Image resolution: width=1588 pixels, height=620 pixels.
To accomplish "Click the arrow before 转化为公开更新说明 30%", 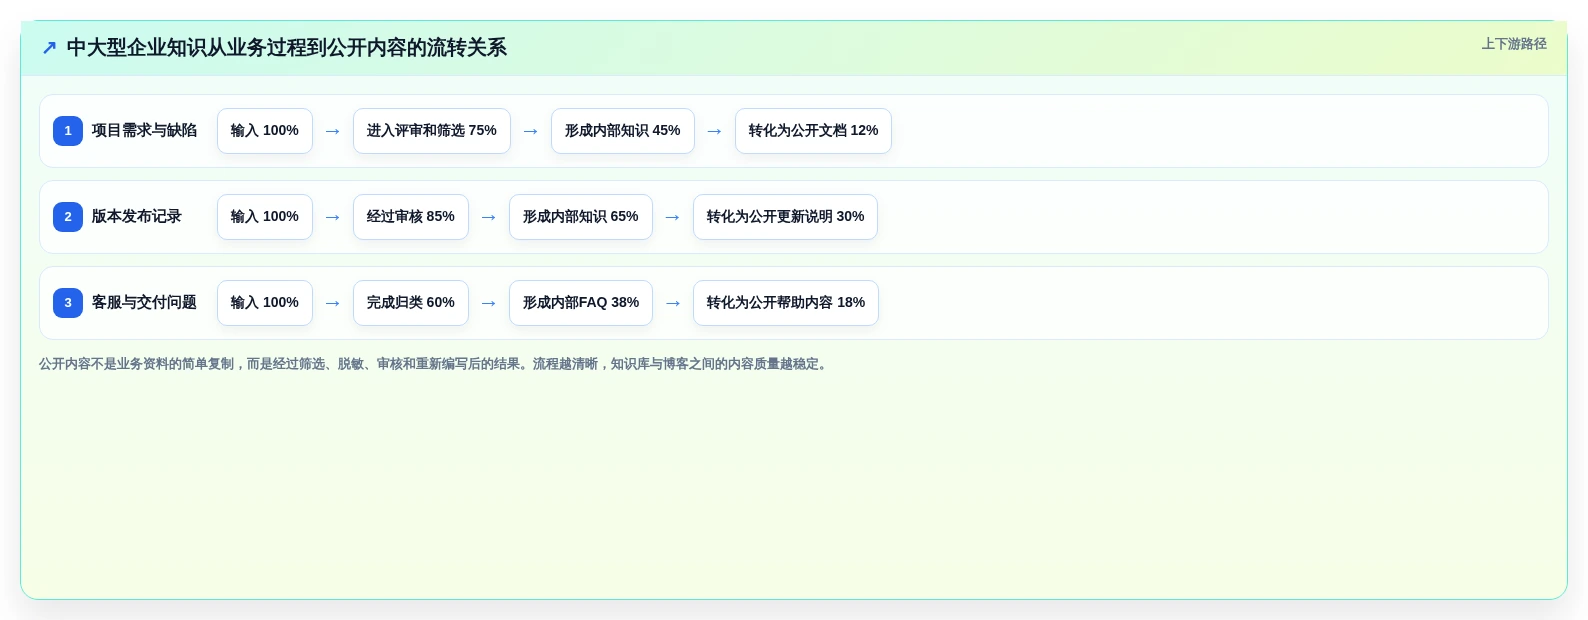I will [x=673, y=217].
